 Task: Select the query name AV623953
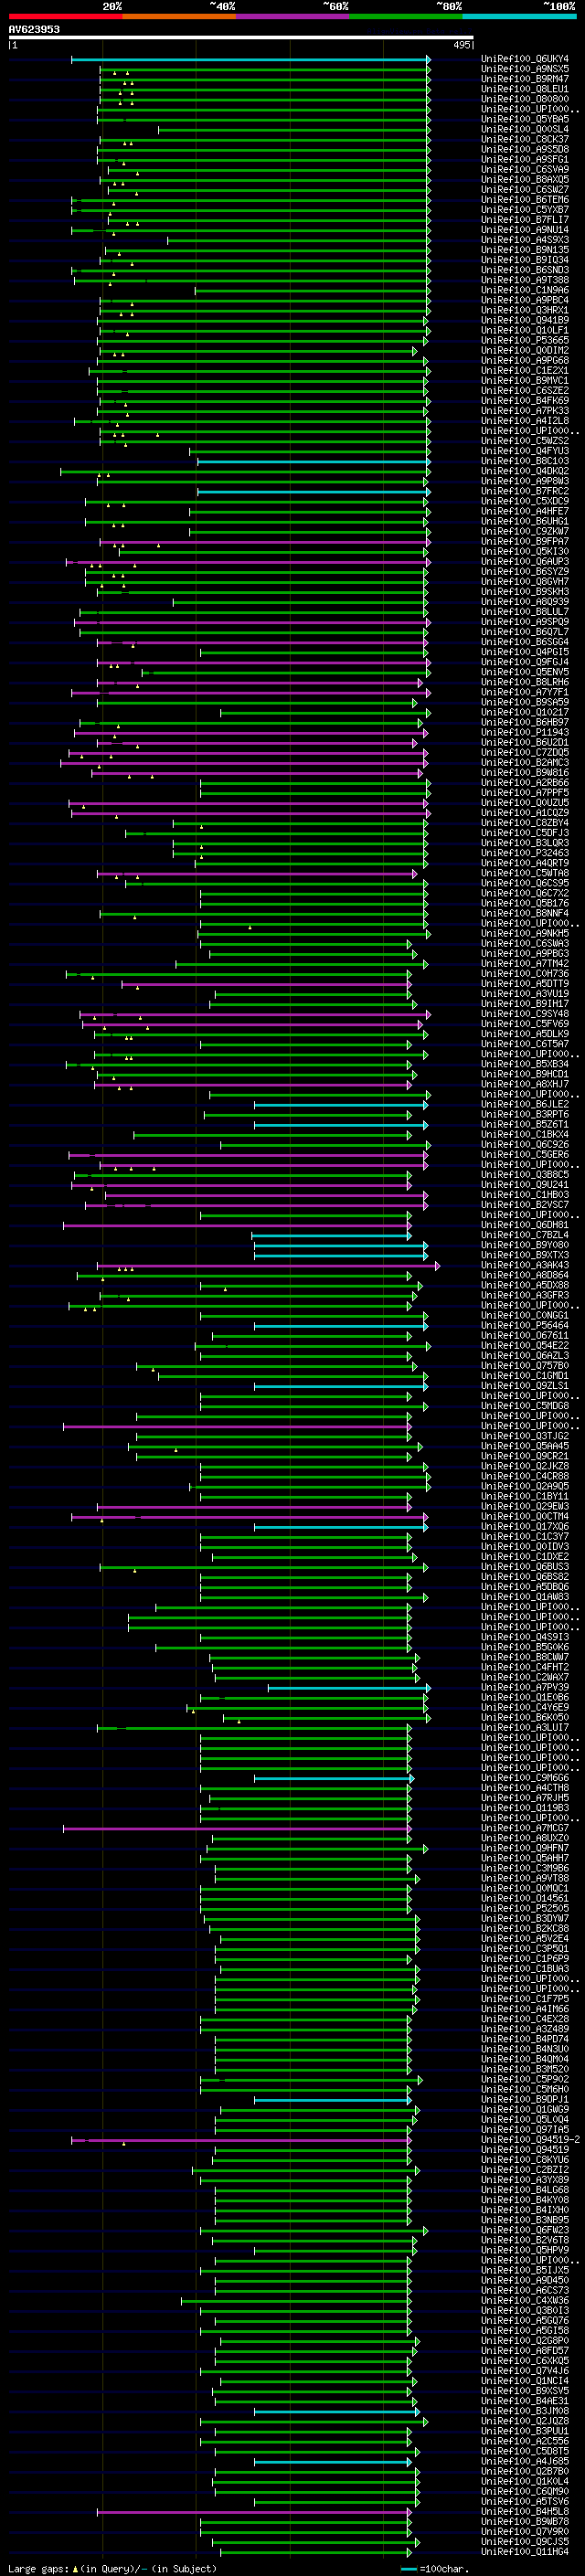[x=34, y=29]
